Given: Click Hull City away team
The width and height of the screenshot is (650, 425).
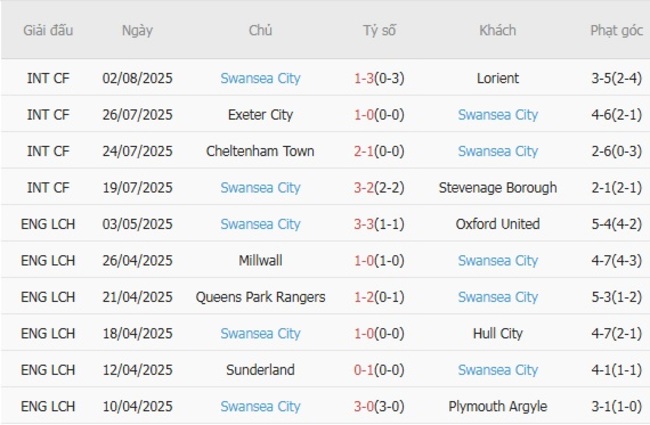Looking at the screenshot, I should 497,333.
